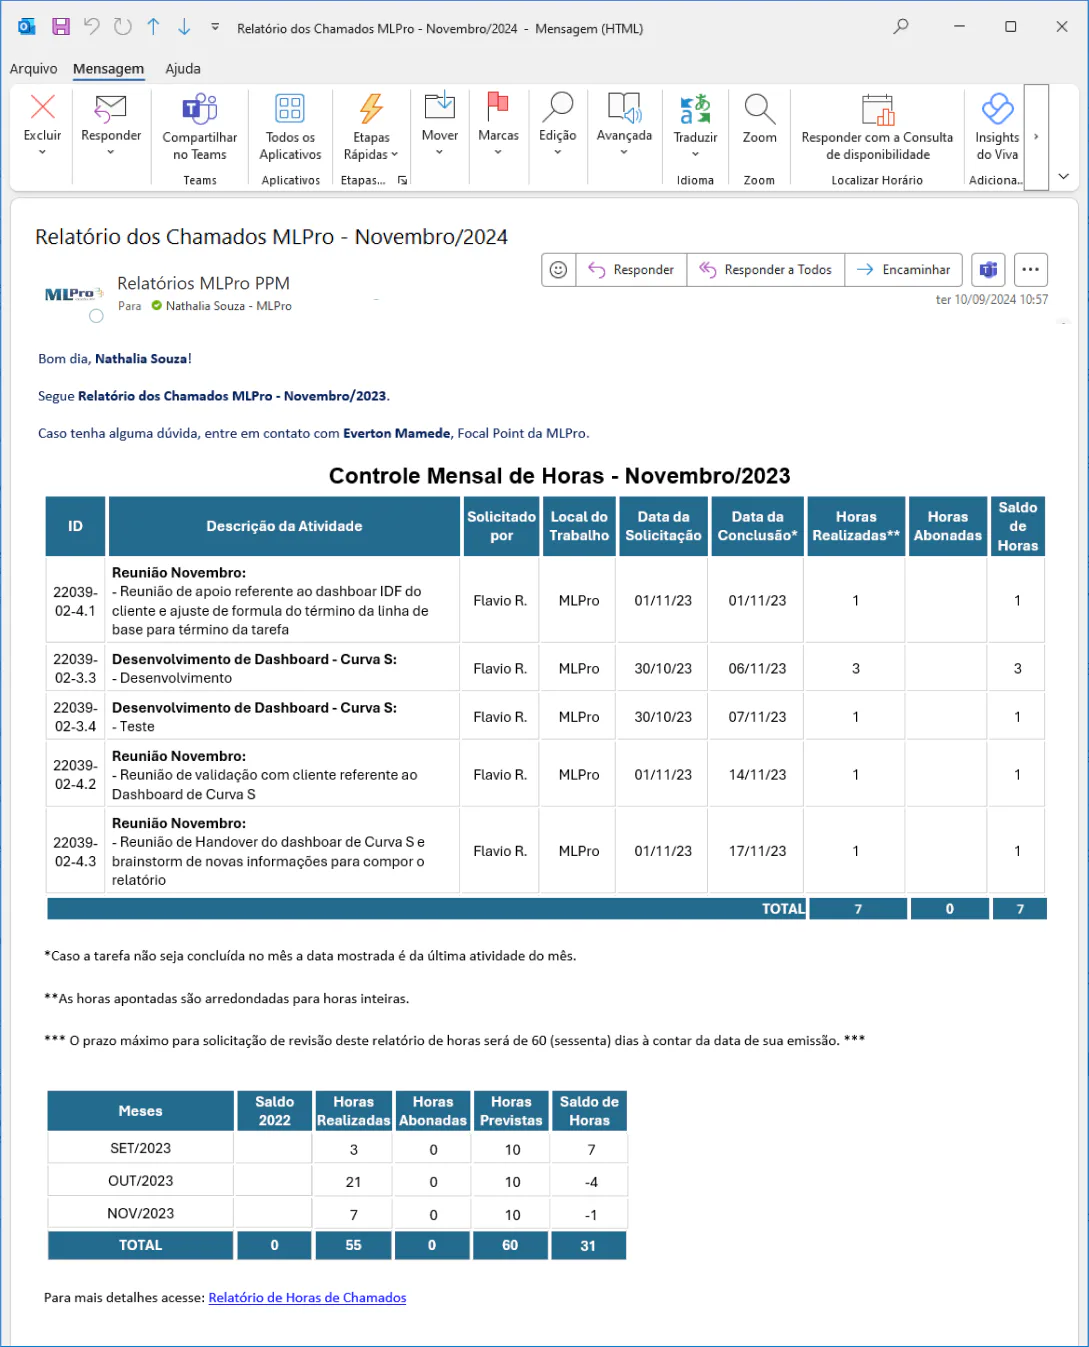Open Etapas Rápidas lightning menu
The width and height of the screenshot is (1089, 1347).
[x=371, y=127]
